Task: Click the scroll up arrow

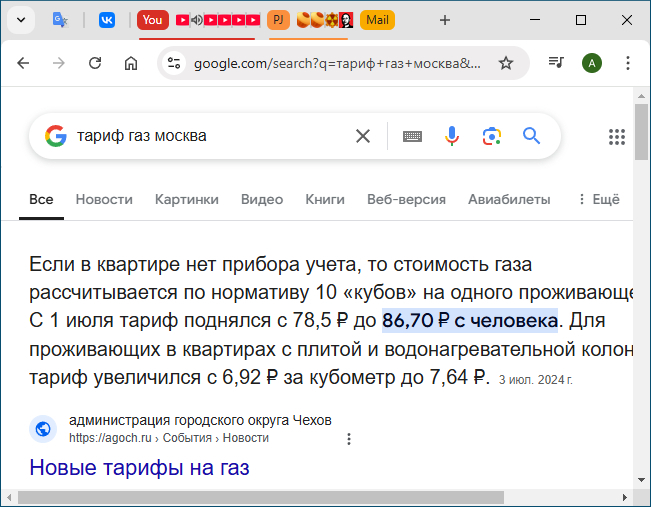Action: coord(641,96)
